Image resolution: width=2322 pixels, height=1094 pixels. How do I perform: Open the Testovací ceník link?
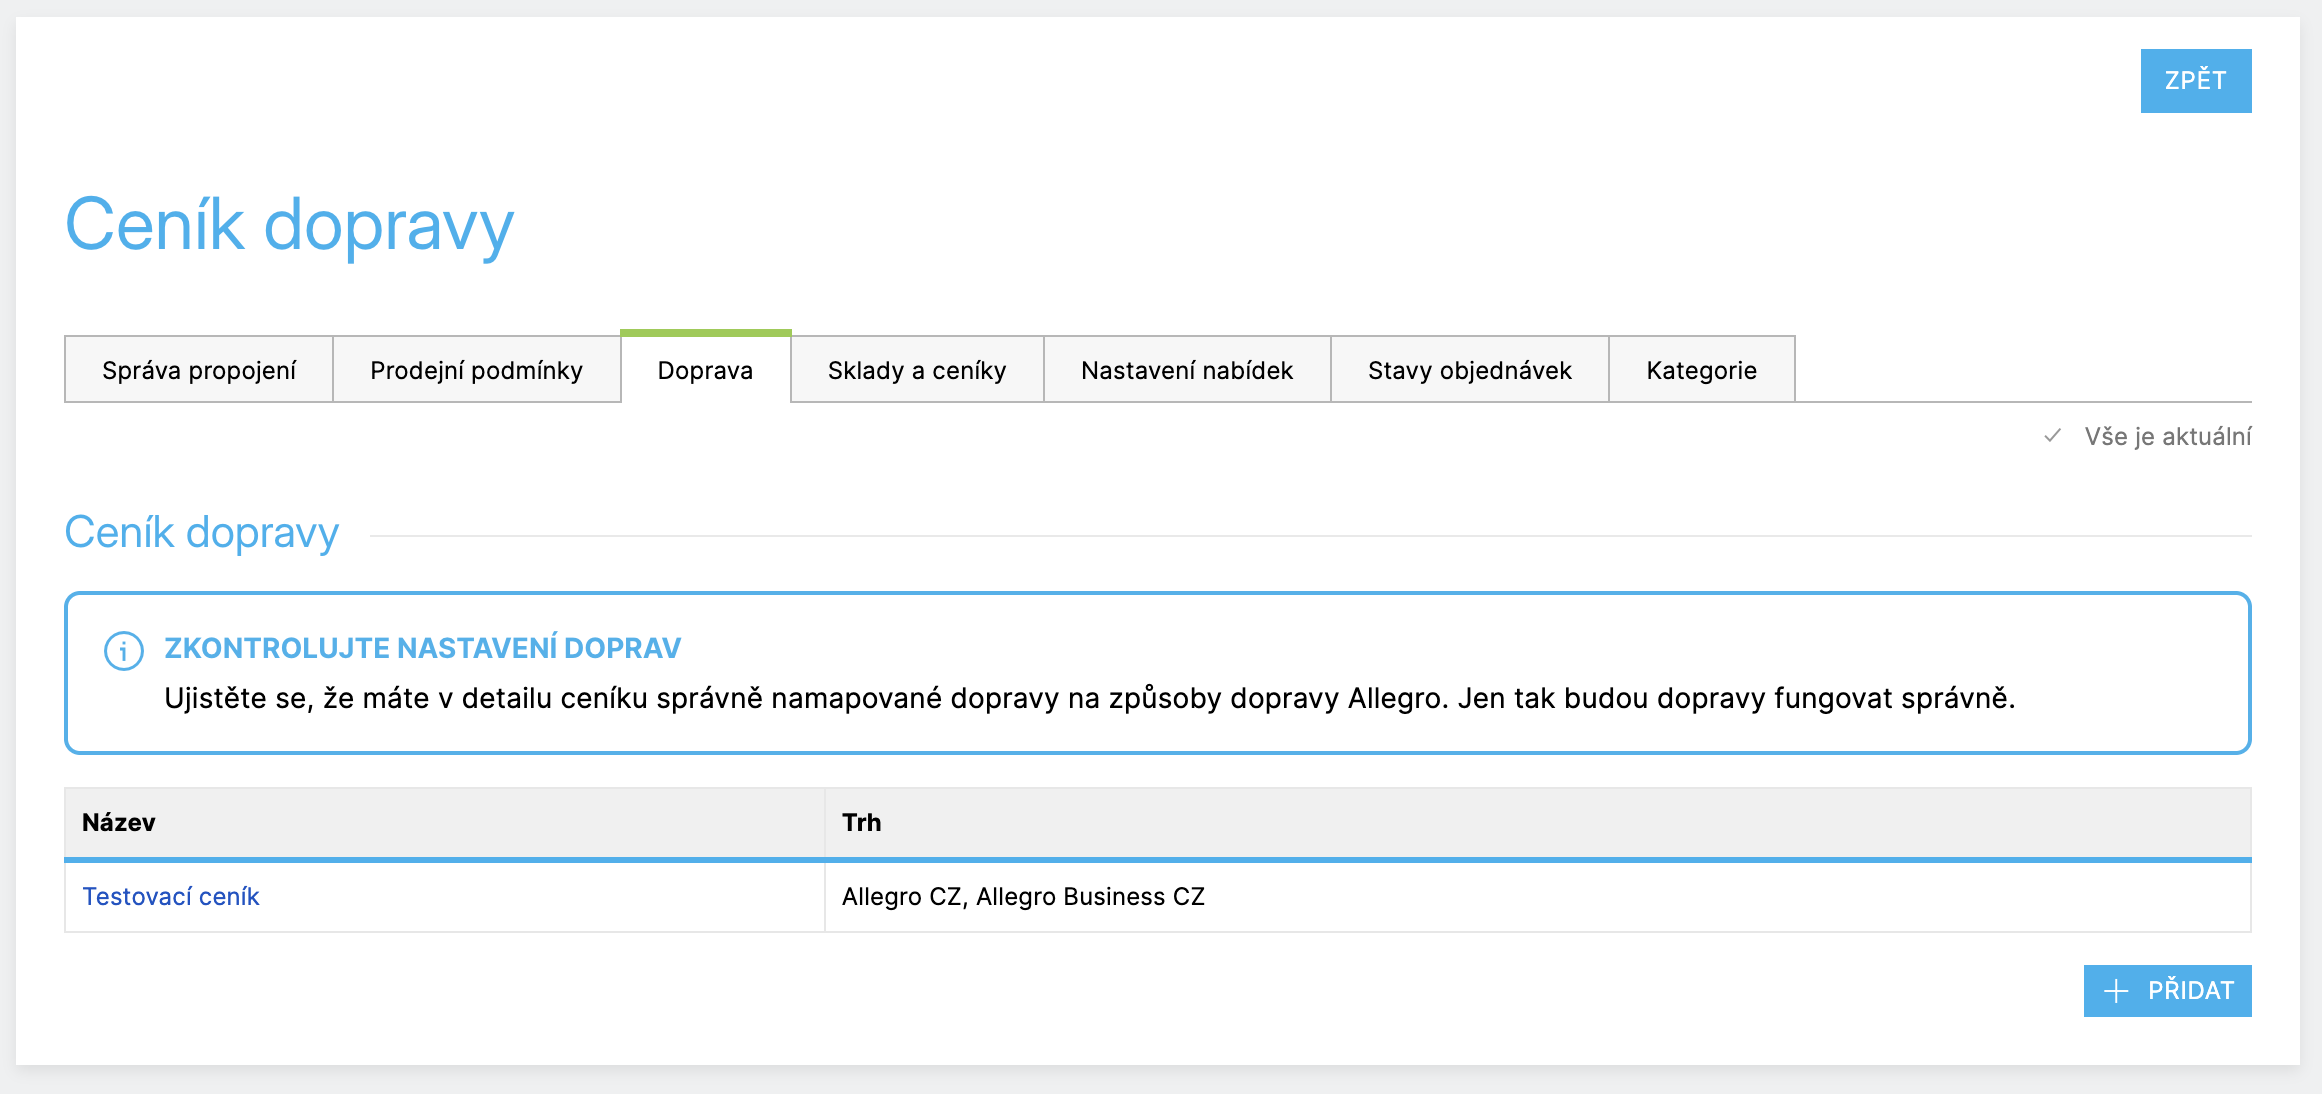coord(171,896)
